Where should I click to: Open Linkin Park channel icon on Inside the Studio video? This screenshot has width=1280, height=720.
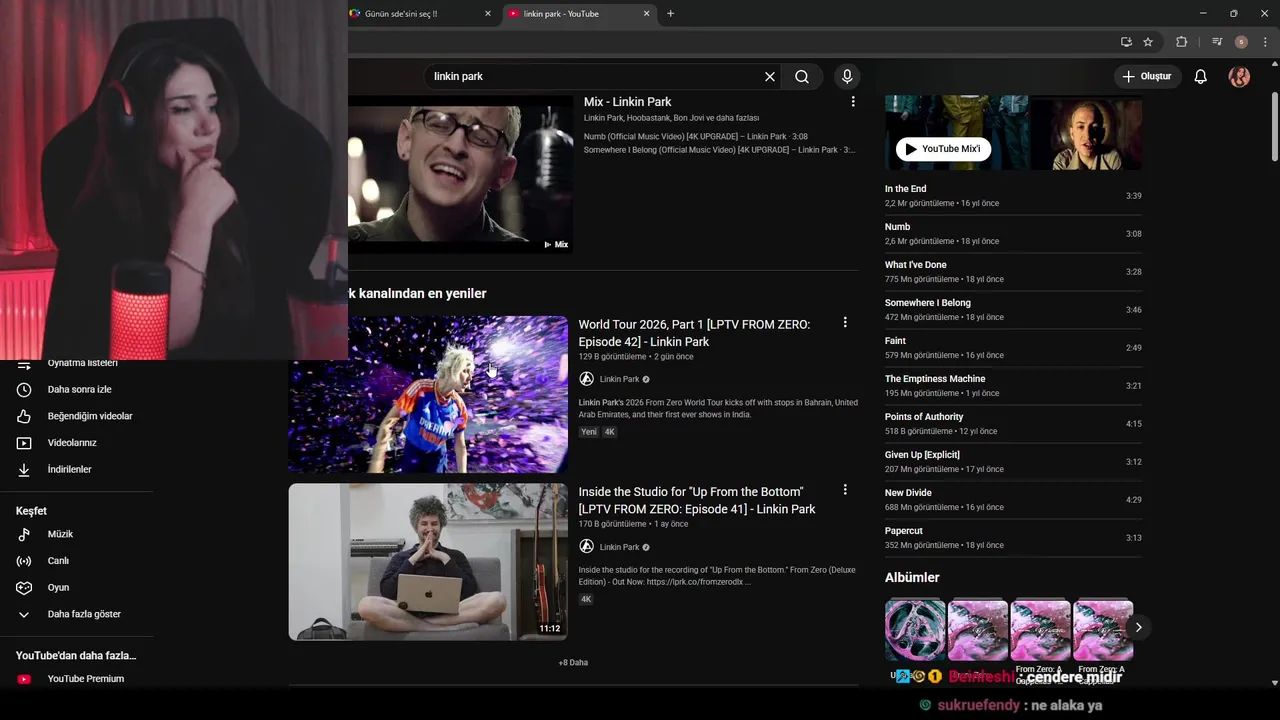tap(587, 547)
